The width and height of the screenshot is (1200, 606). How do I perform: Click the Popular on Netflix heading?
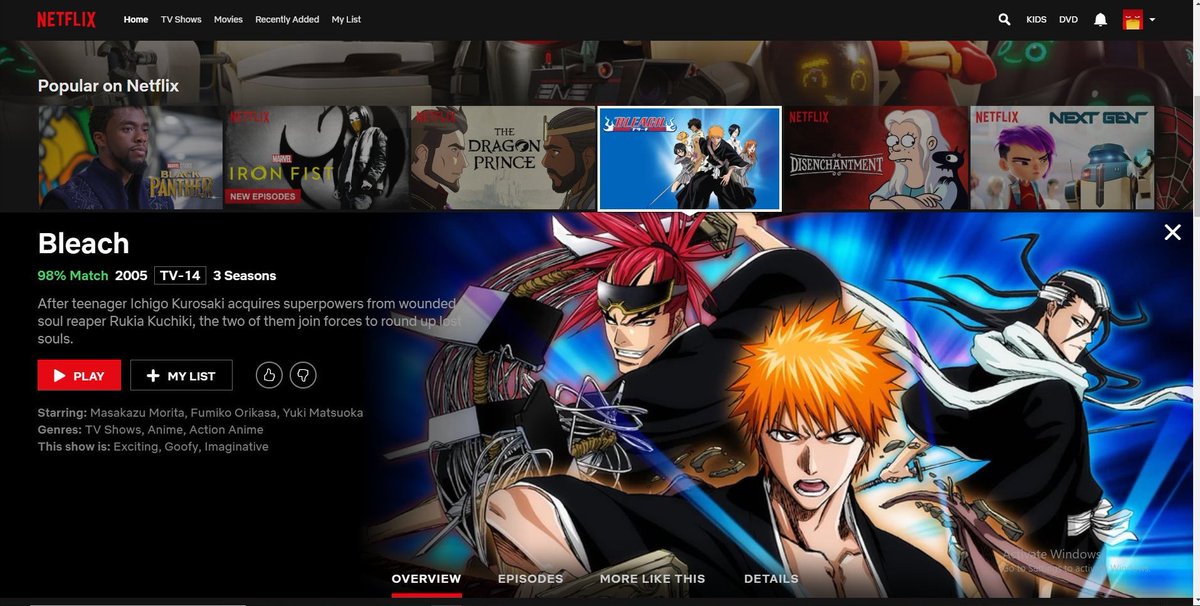tap(108, 86)
